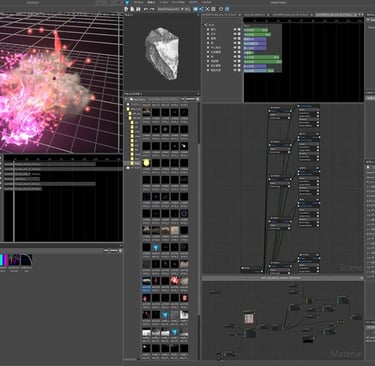
Task: Select the rainbow gradient thumbnail at lower left
Action: 3,260
